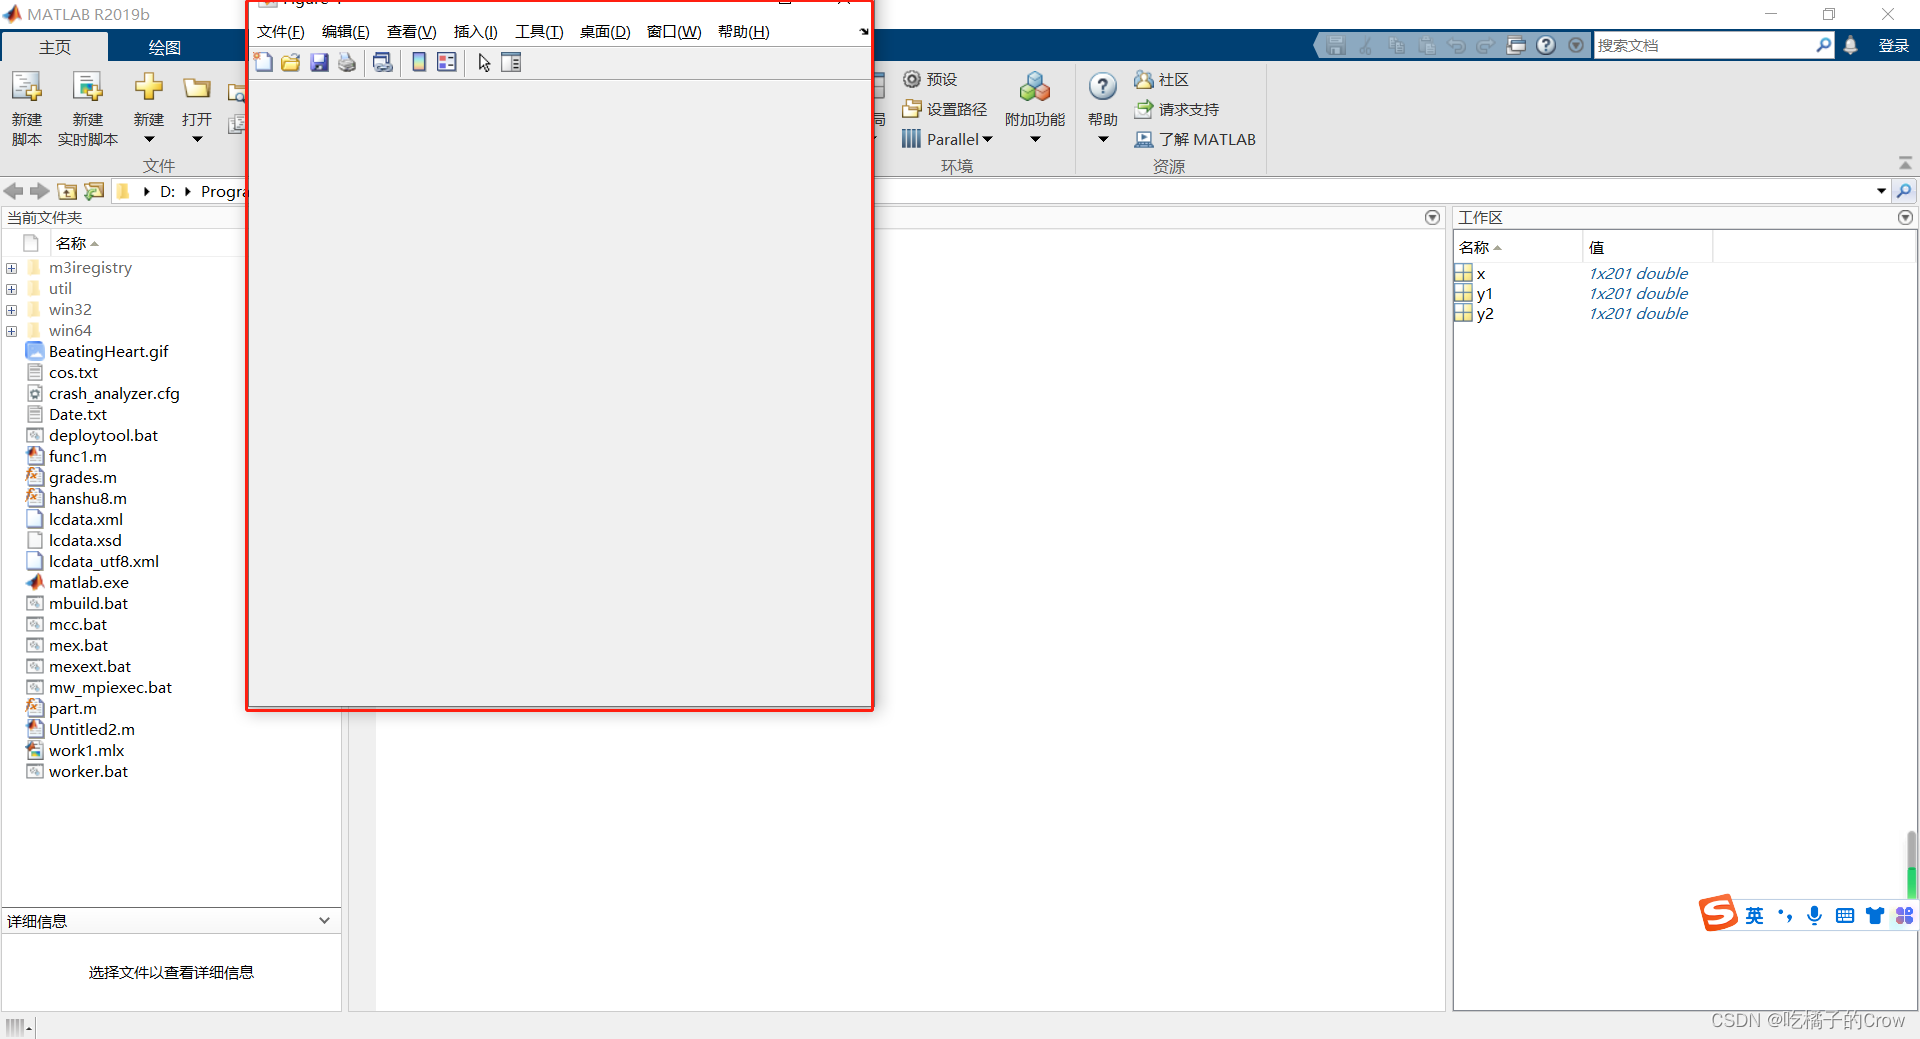Click Print Figure icon in Figure toolbar
Viewport: 1920px width, 1039px height.
coord(347,63)
